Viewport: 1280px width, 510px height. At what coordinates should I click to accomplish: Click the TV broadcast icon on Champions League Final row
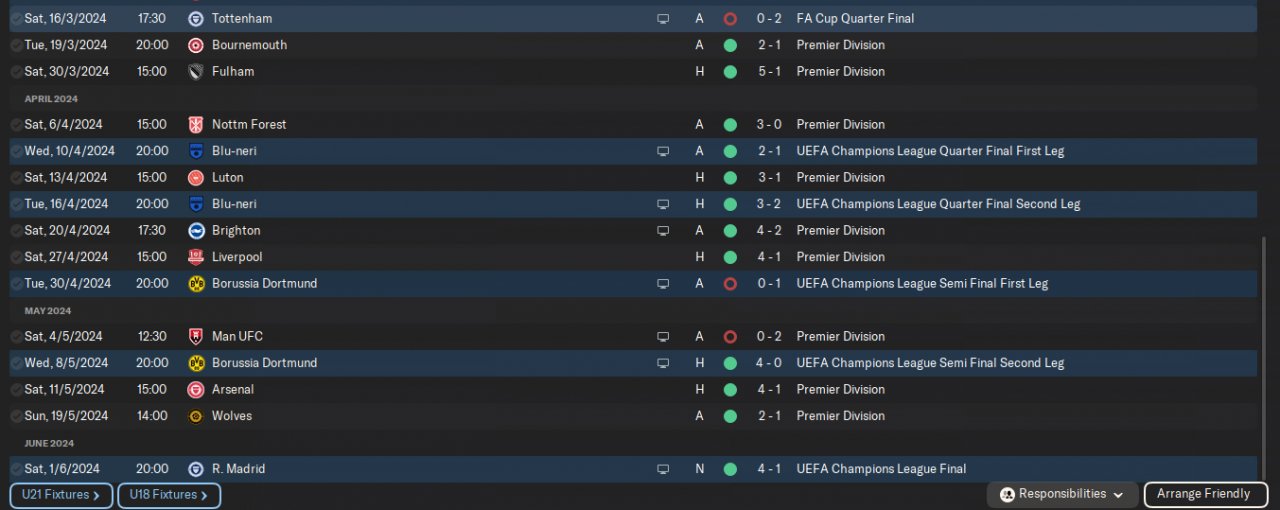click(663, 469)
